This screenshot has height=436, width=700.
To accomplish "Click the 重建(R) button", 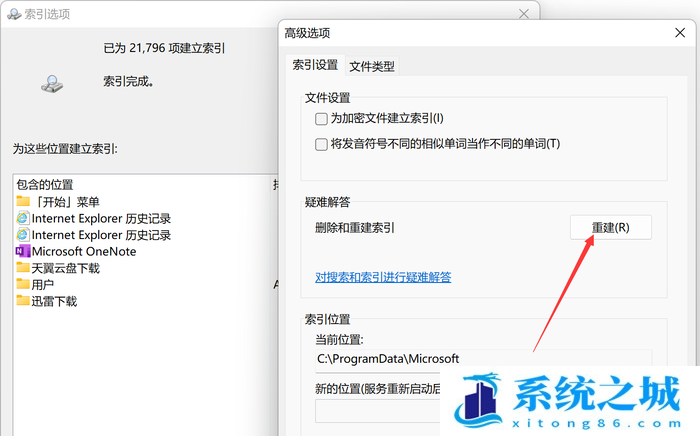I will pos(611,228).
